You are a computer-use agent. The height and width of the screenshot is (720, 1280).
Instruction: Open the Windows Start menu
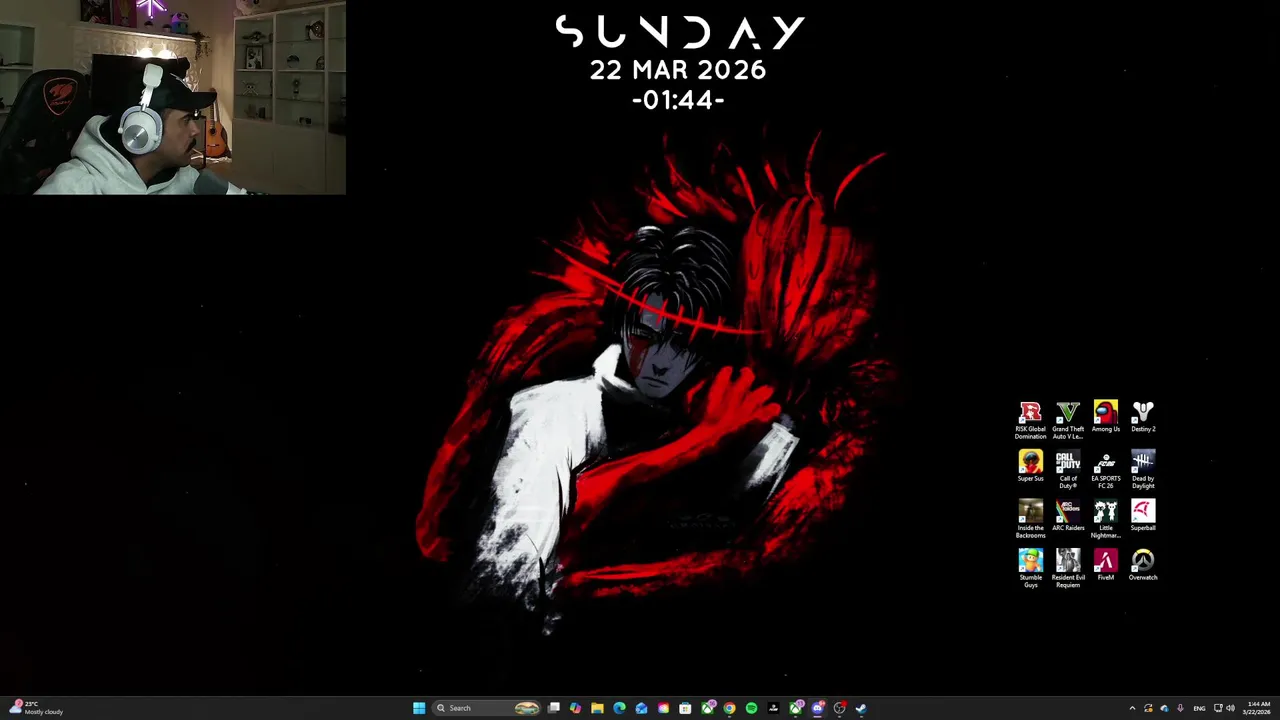[419, 708]
